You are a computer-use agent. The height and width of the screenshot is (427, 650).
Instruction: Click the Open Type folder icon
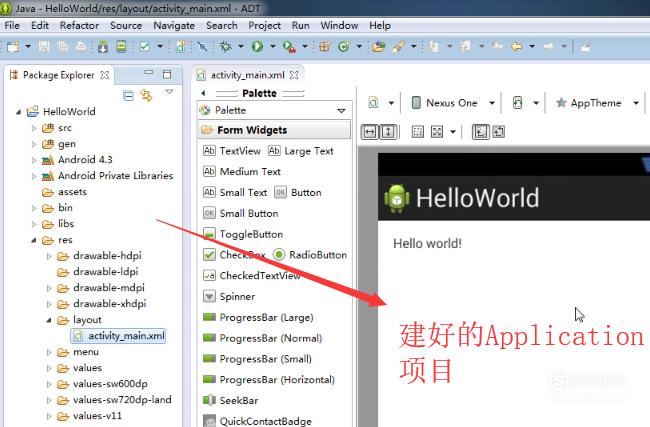(378, 46)
